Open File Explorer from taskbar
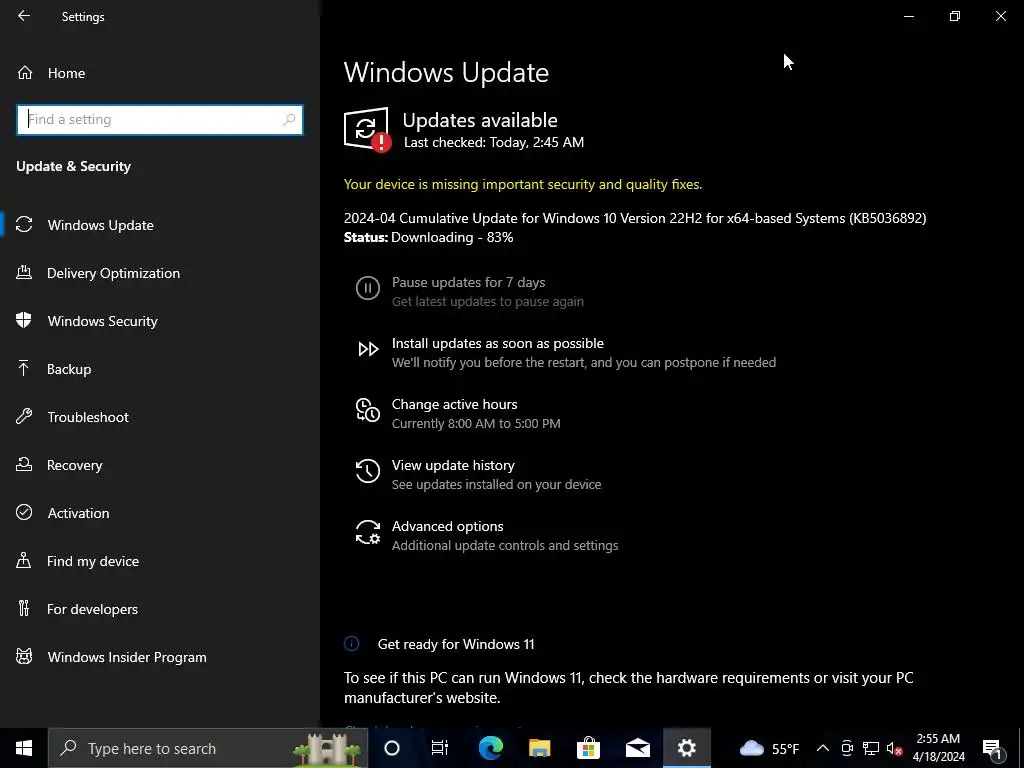The image size is (1024, 768). click(x=539, y=748)
